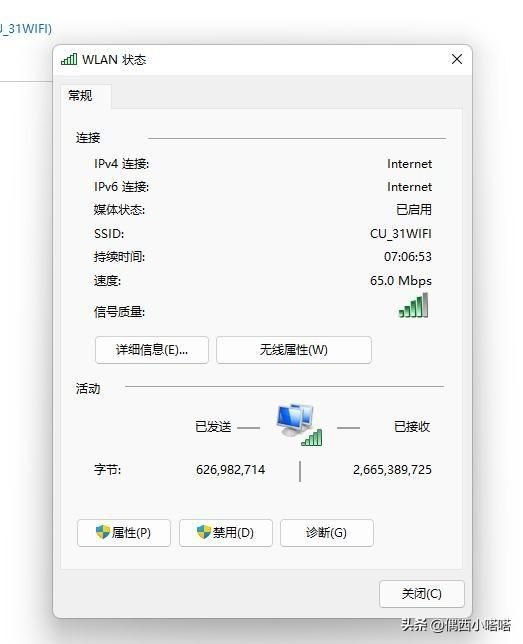Click the signal quality bars icon
Image resolution: width=523 pixels, height=644 pixels.
coord(414,305)
